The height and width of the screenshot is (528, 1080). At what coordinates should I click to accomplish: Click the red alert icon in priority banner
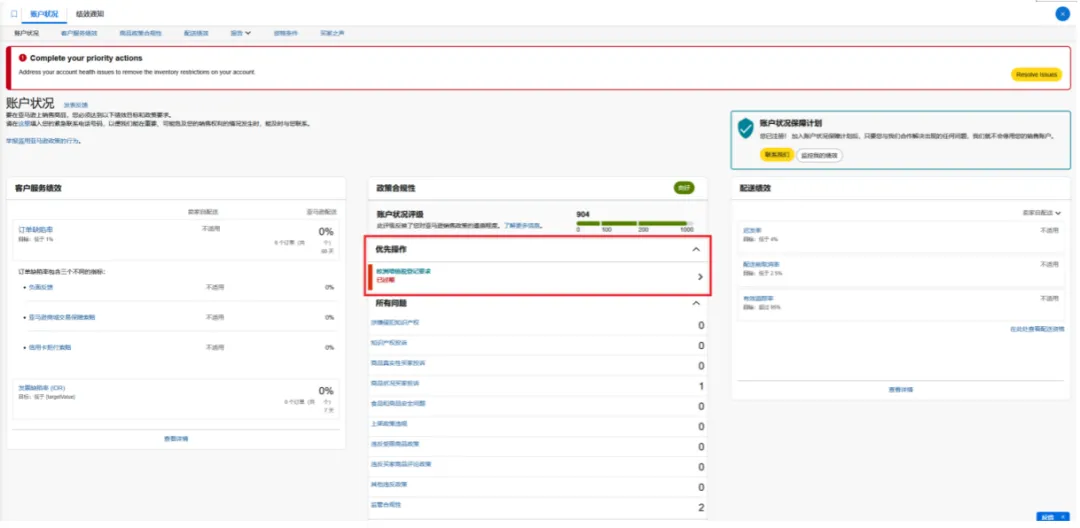pyautogui.click(x=23, y=59)
